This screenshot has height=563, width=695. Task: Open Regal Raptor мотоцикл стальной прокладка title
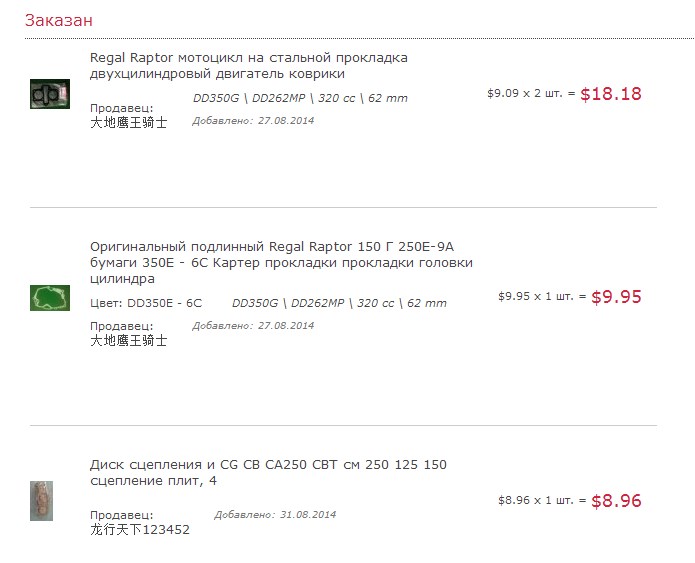tap(249, 66)
